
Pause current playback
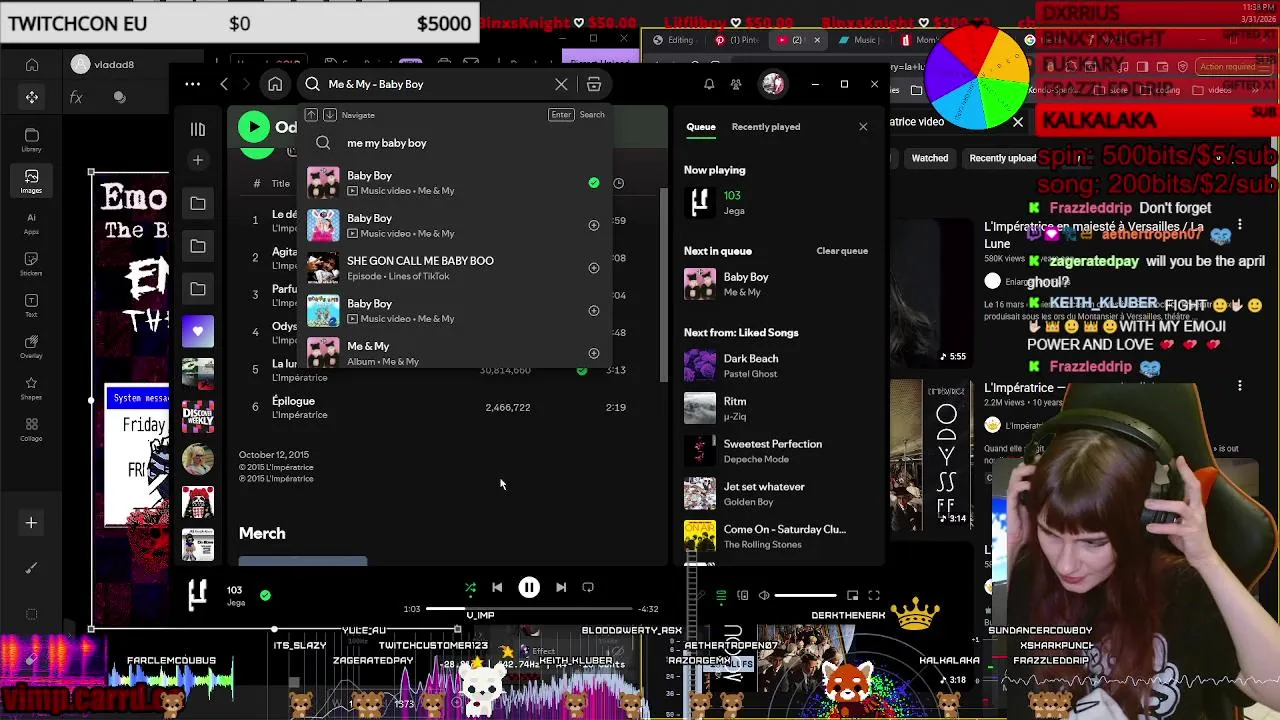pyautogui.click(x=529, y=588)
